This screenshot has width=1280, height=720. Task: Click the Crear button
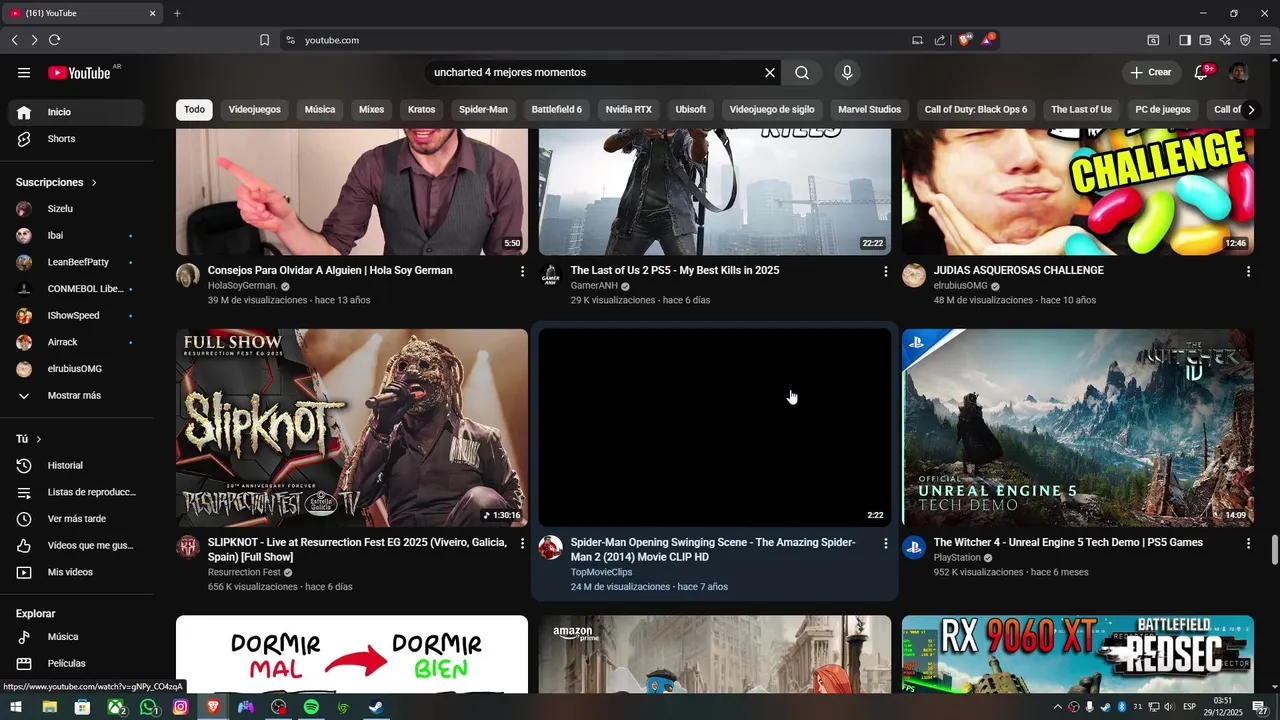tap(1150, 72)
